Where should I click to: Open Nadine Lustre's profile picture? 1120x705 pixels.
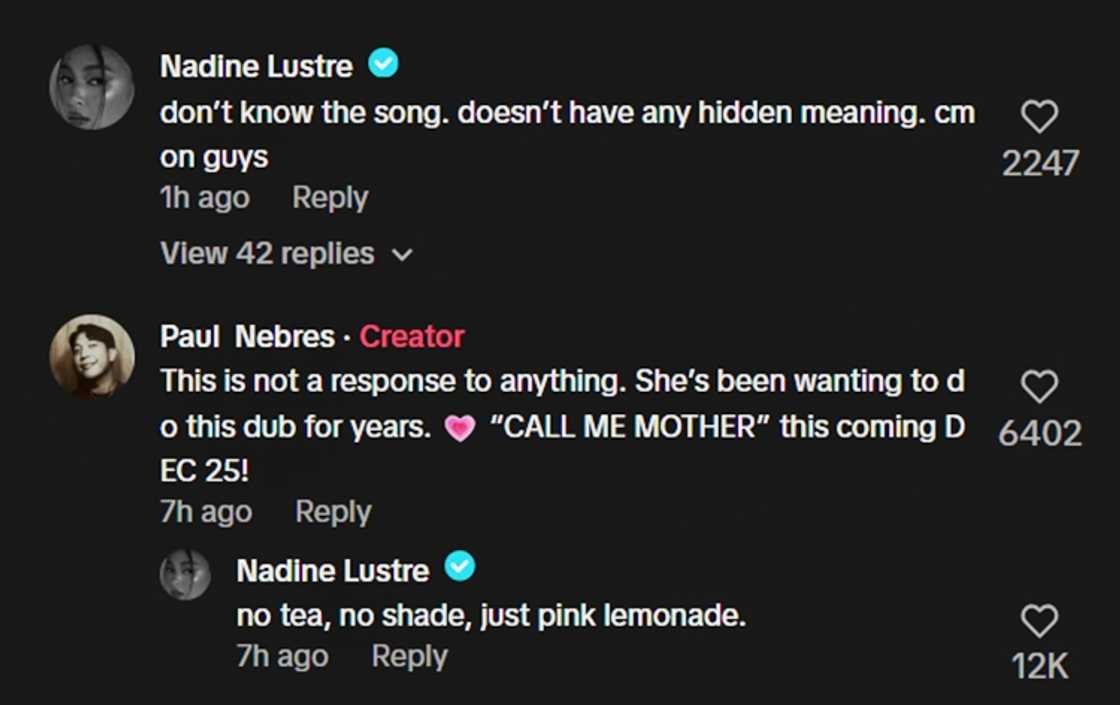pos(91,87)
